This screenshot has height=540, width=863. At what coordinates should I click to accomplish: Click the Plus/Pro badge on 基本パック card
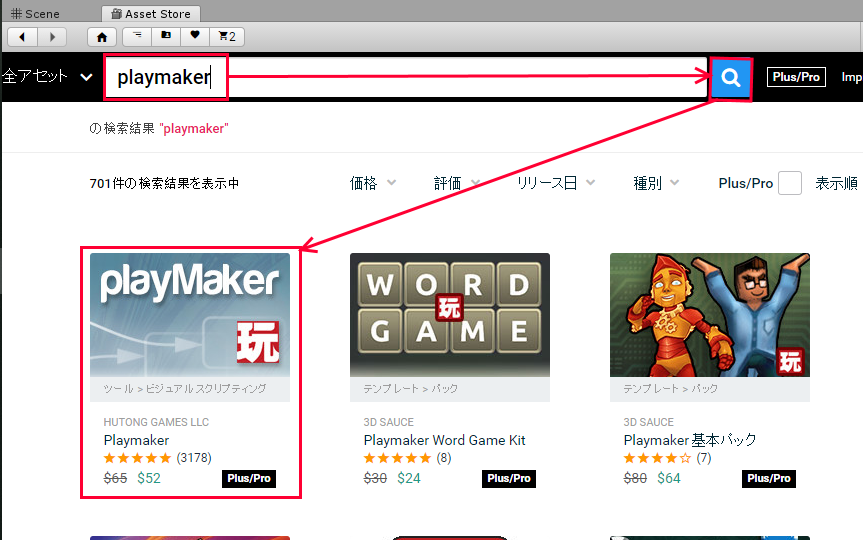click(x=769, y=478)
